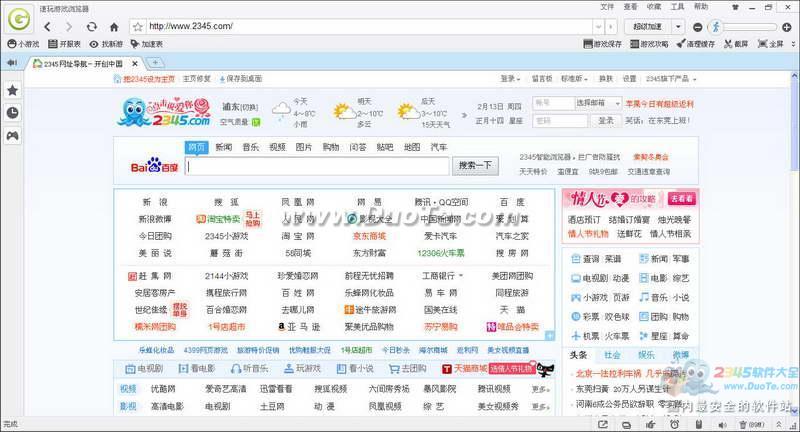Select the 新闻 search tab
The height and width of the screenshot is (432, 800).
(x=223, y=147)
